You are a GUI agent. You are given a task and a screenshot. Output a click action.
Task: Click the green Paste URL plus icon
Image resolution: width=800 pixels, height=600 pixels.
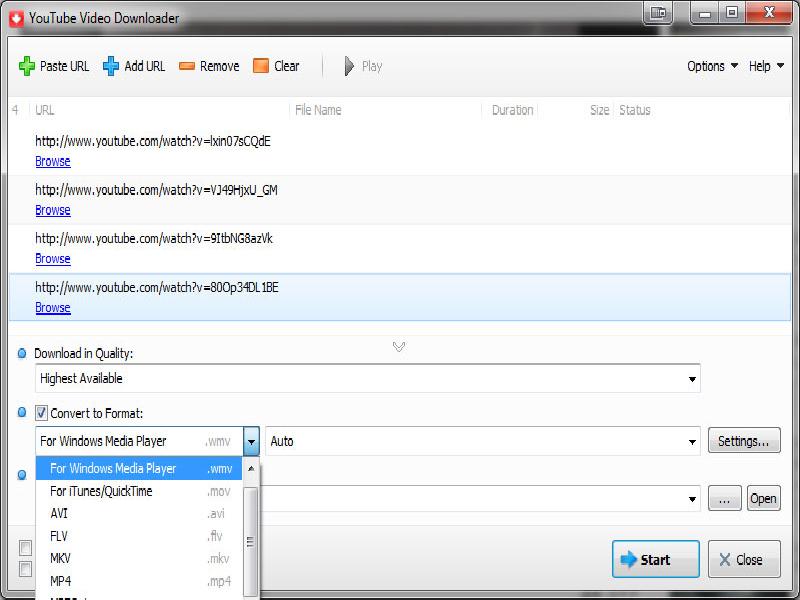pyautogui.click(x=27, y=66)
